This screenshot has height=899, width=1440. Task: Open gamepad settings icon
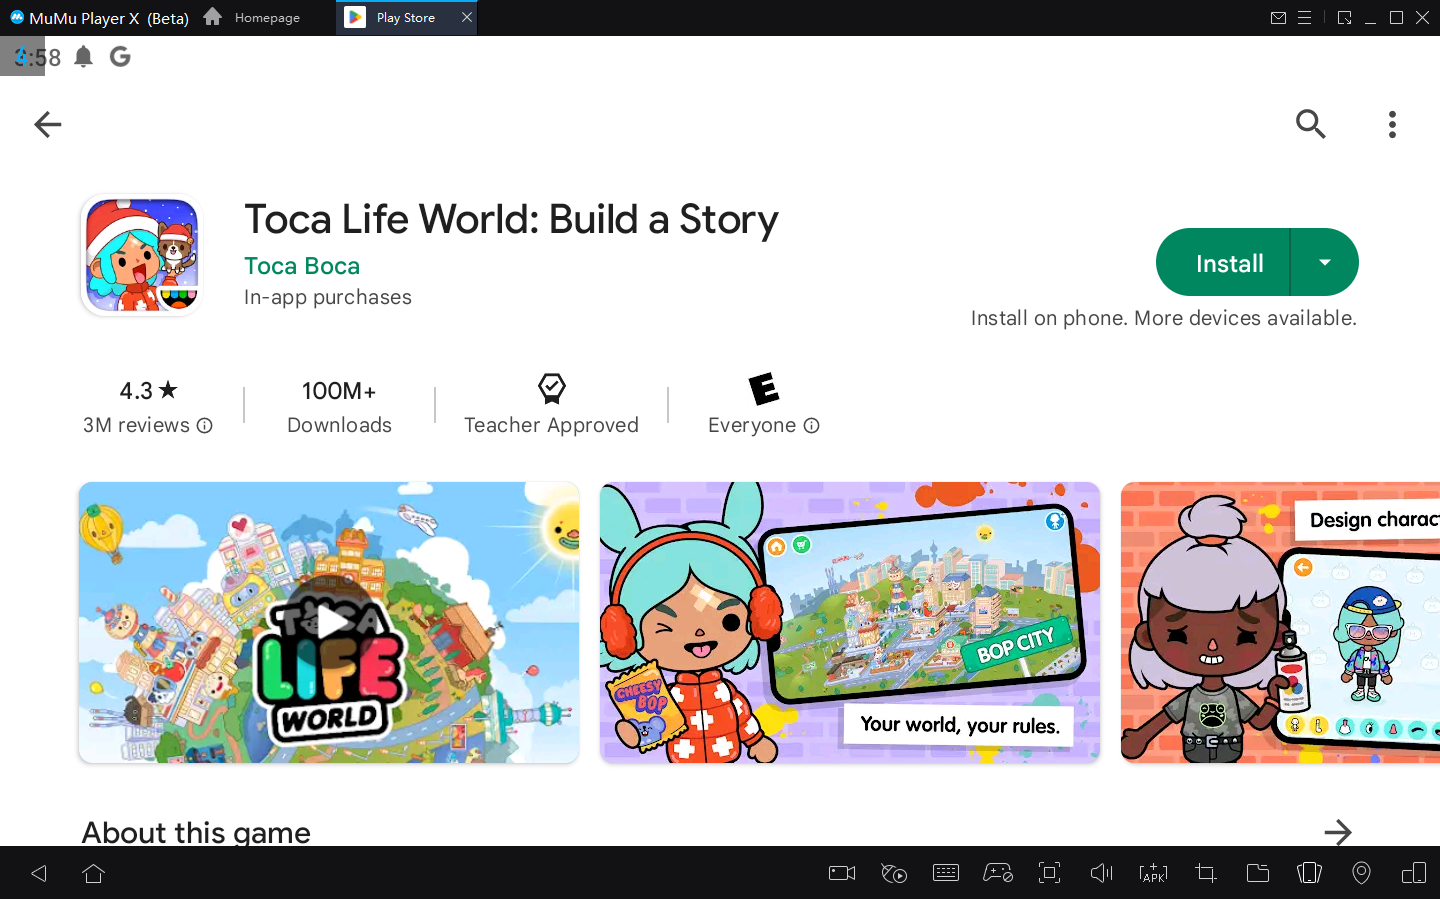(998, 873)
